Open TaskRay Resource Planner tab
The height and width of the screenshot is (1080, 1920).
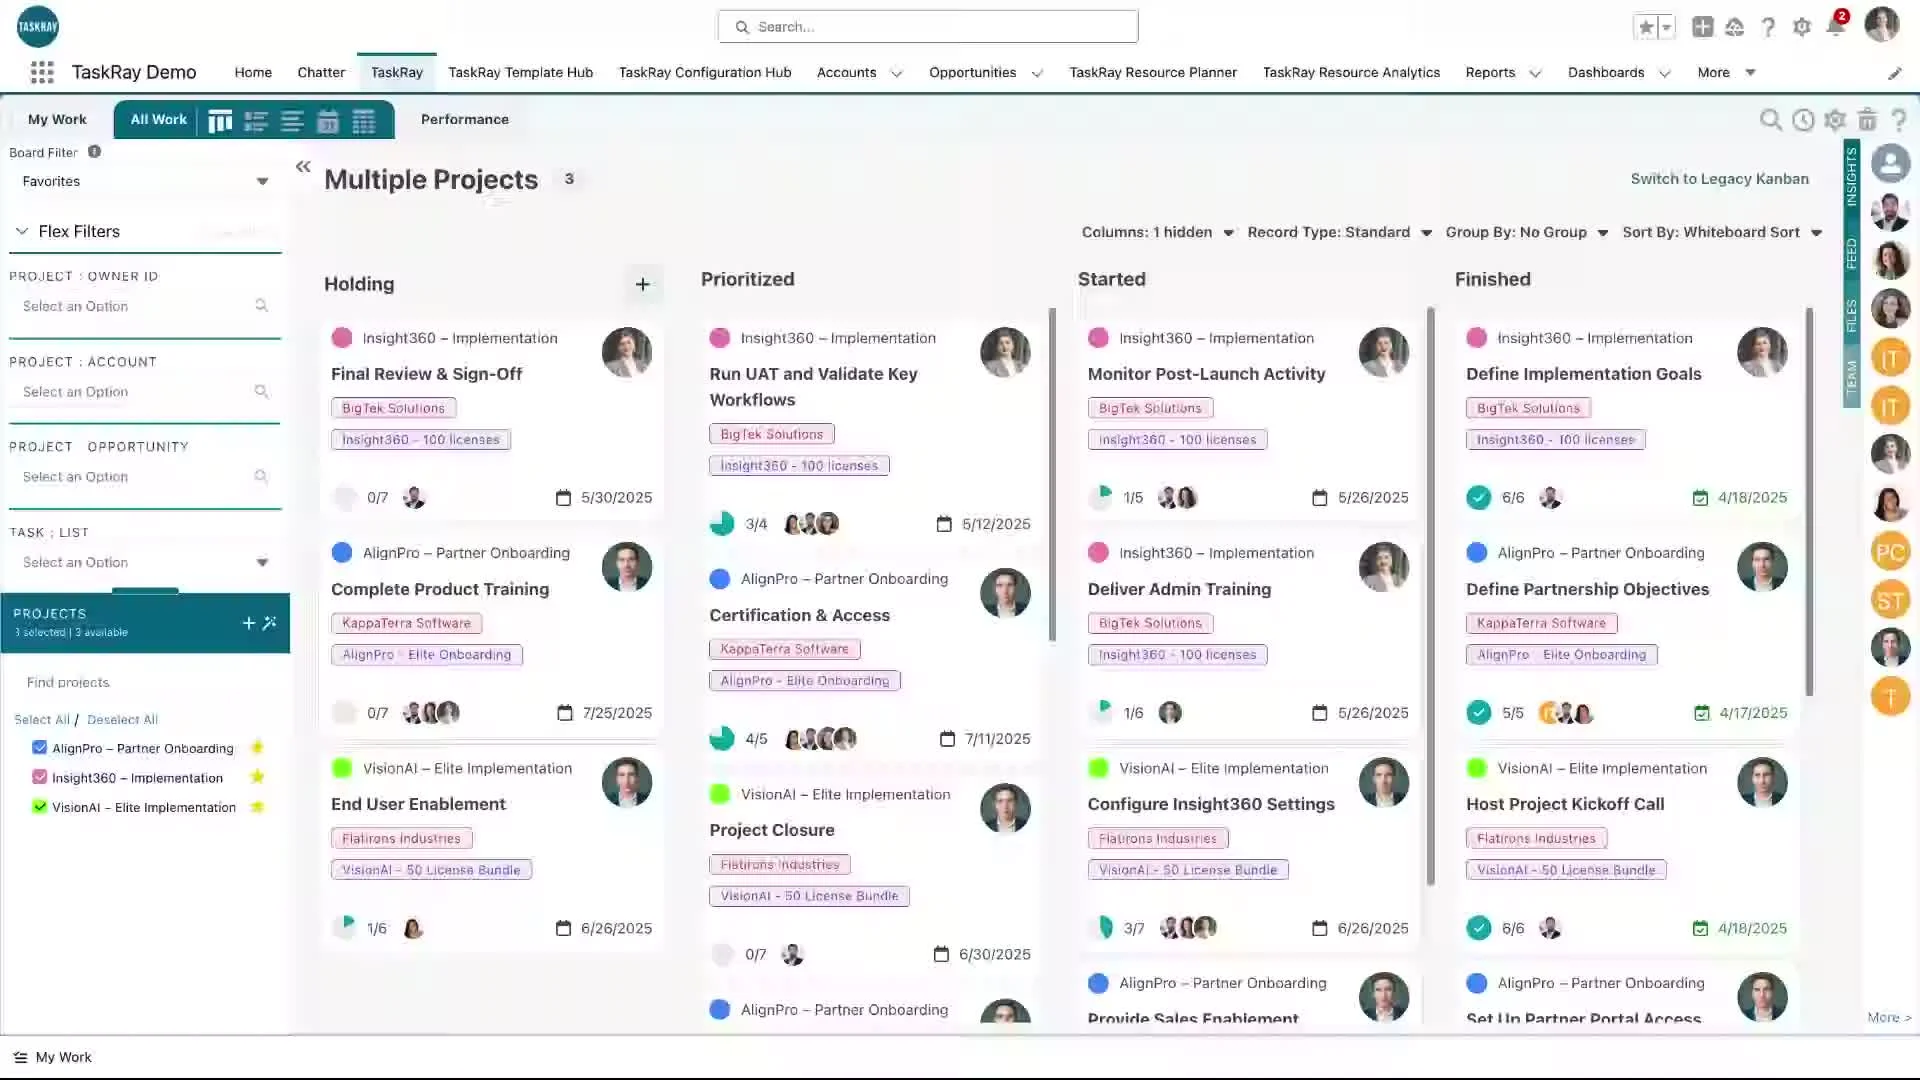click(x=1153, y=72)
